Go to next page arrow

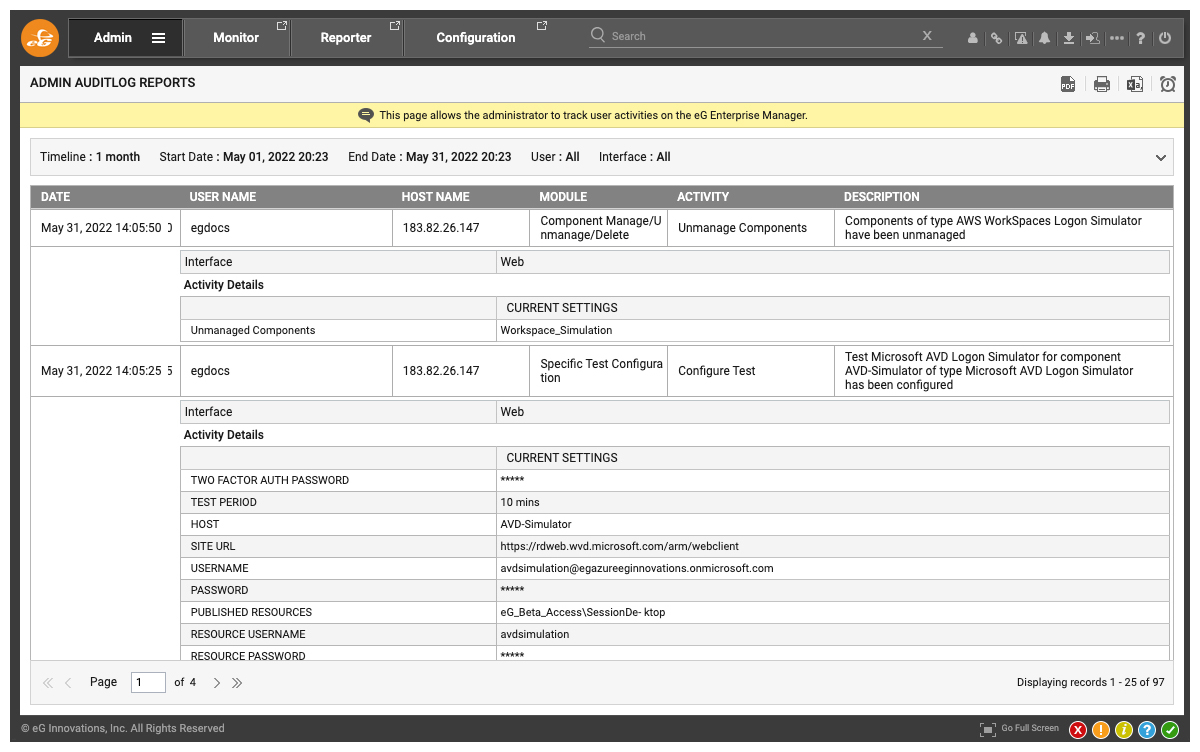pos(217,683)
